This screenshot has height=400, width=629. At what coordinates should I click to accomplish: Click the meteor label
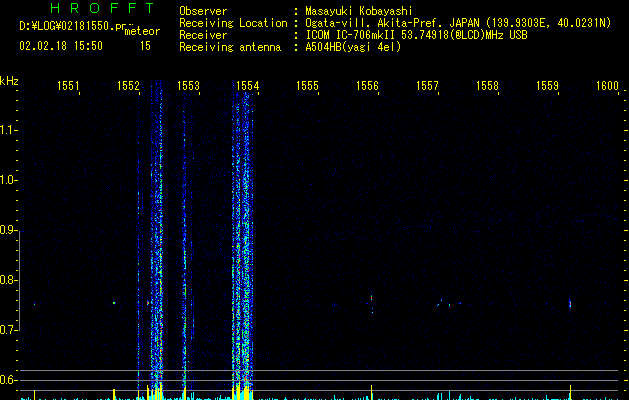142,31
